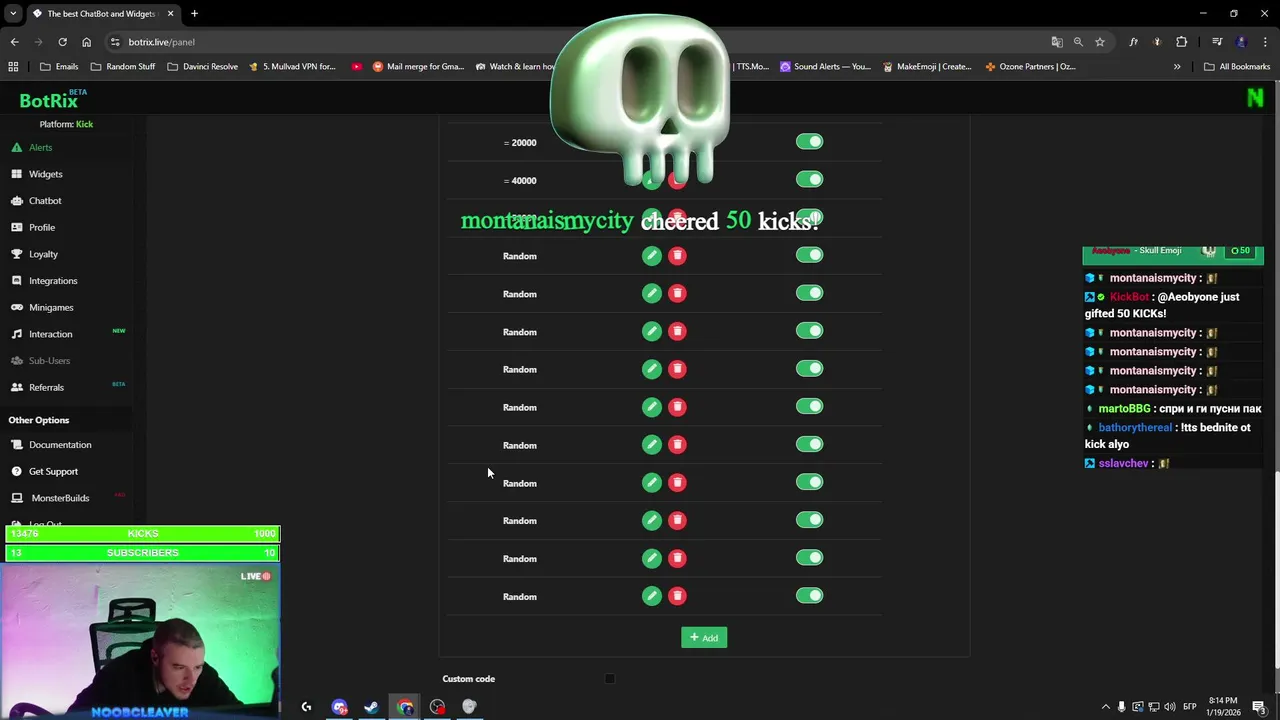Open the browser extensions puzzle icon
Screen dimensions: 1280x720
coord(1182,42)
